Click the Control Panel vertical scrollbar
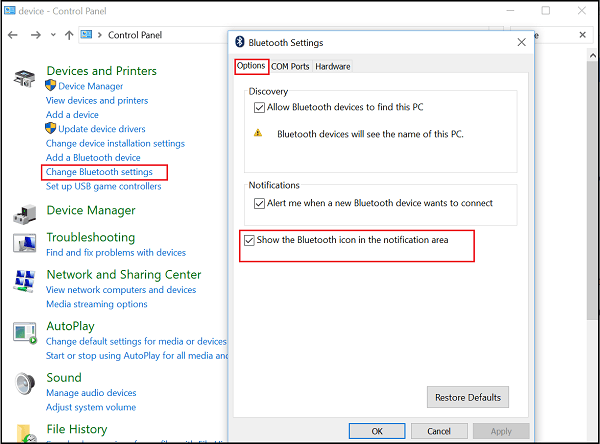This screenshot has width=600, height=444. 592,247
